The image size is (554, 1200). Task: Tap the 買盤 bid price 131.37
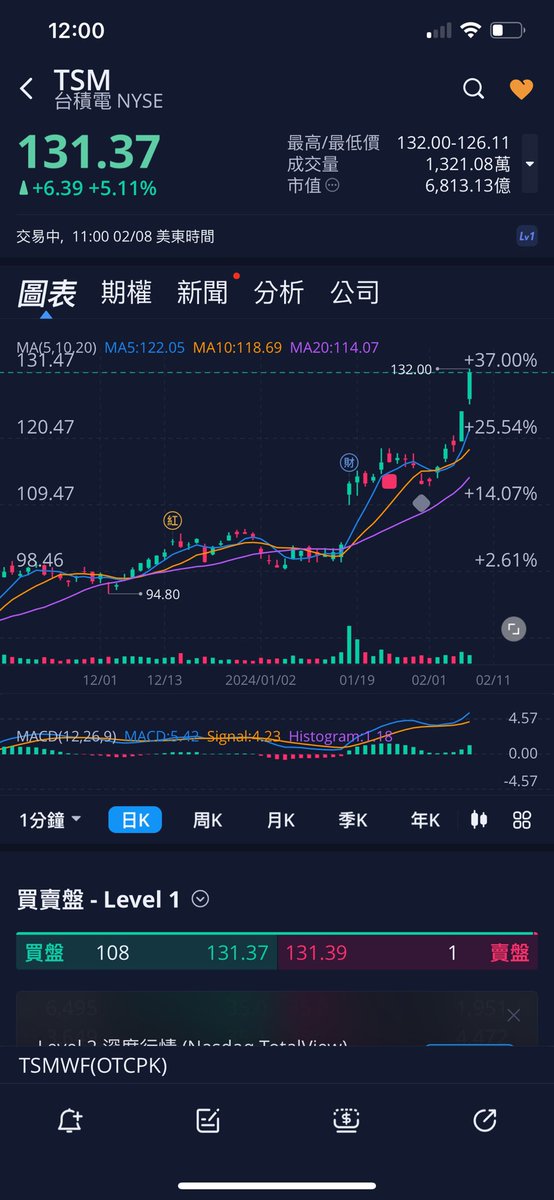(x=237, y=953)
